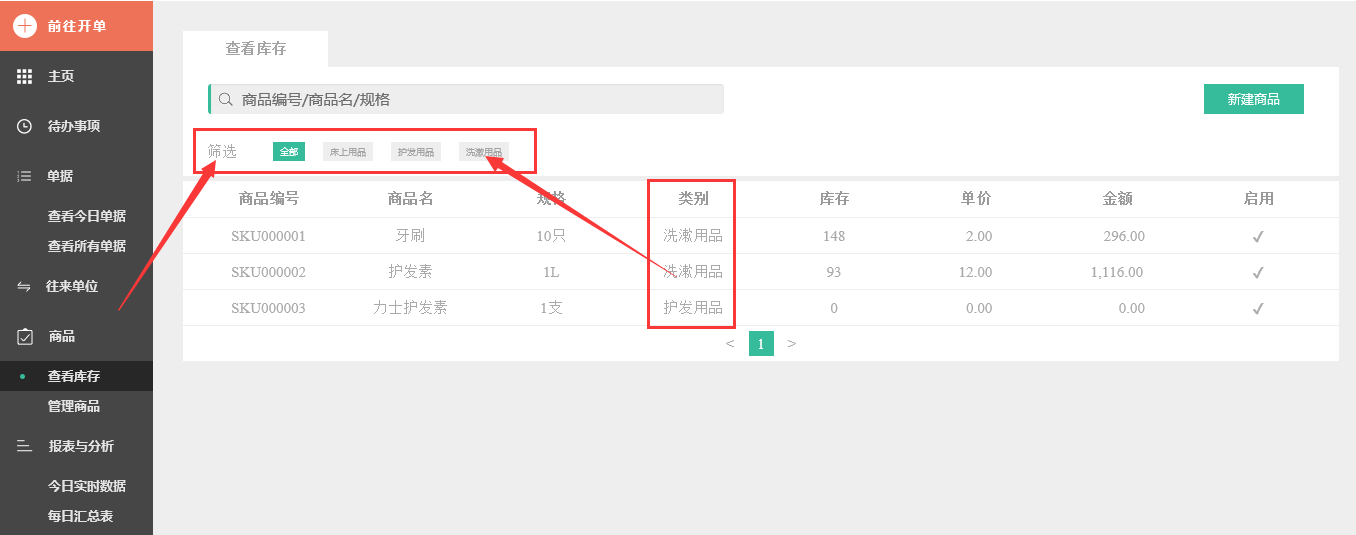The image size is (1356, 535).
Task: Go to the next page arrow
Action: tap(791, 344)
